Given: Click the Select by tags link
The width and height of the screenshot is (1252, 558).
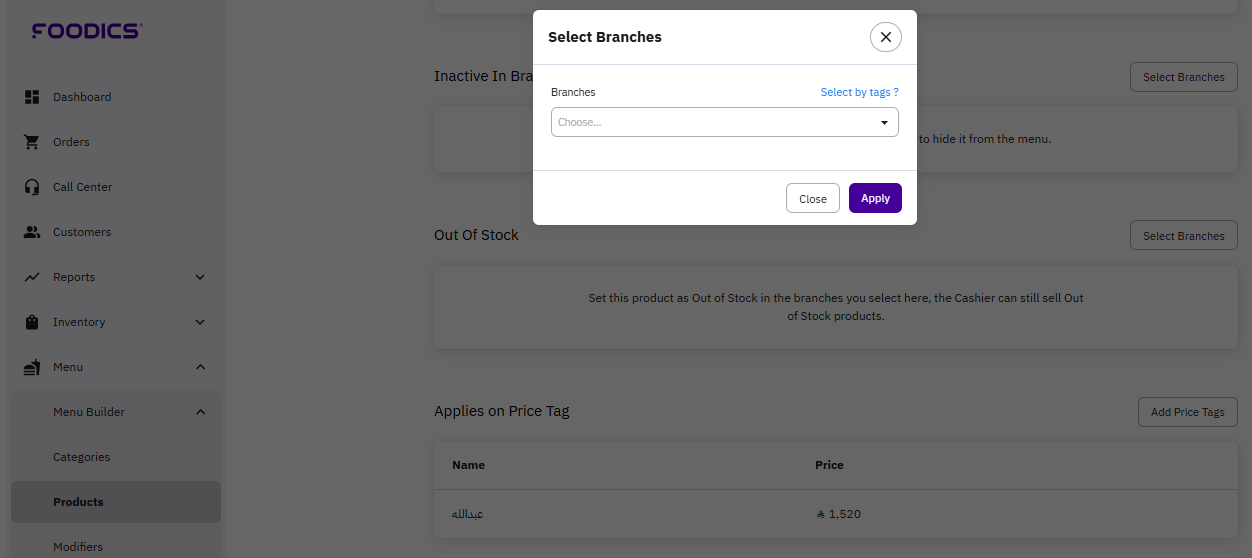Looking at the screenshot, I should click(859, 92).
